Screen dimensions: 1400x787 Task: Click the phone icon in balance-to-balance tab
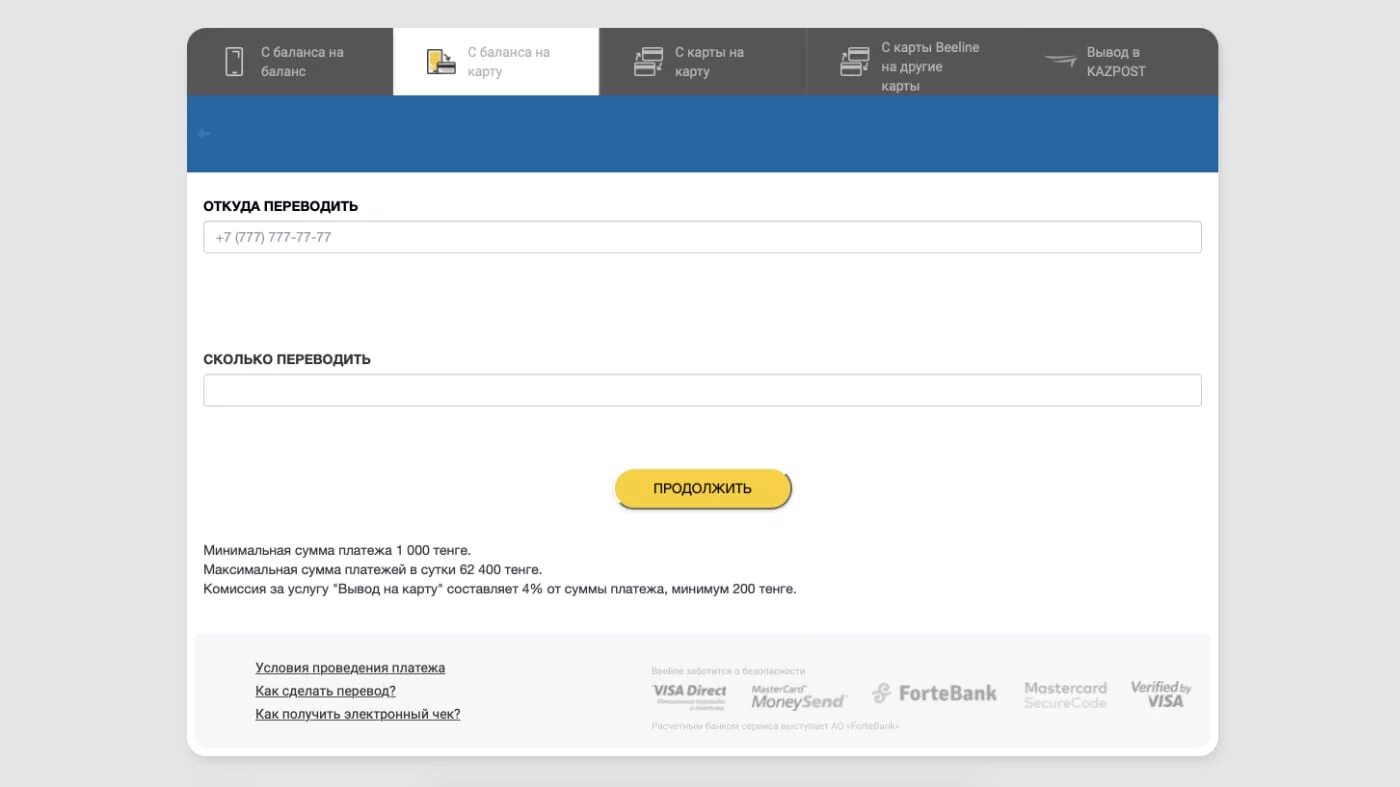pyautogui.click(x=234, y=61)
